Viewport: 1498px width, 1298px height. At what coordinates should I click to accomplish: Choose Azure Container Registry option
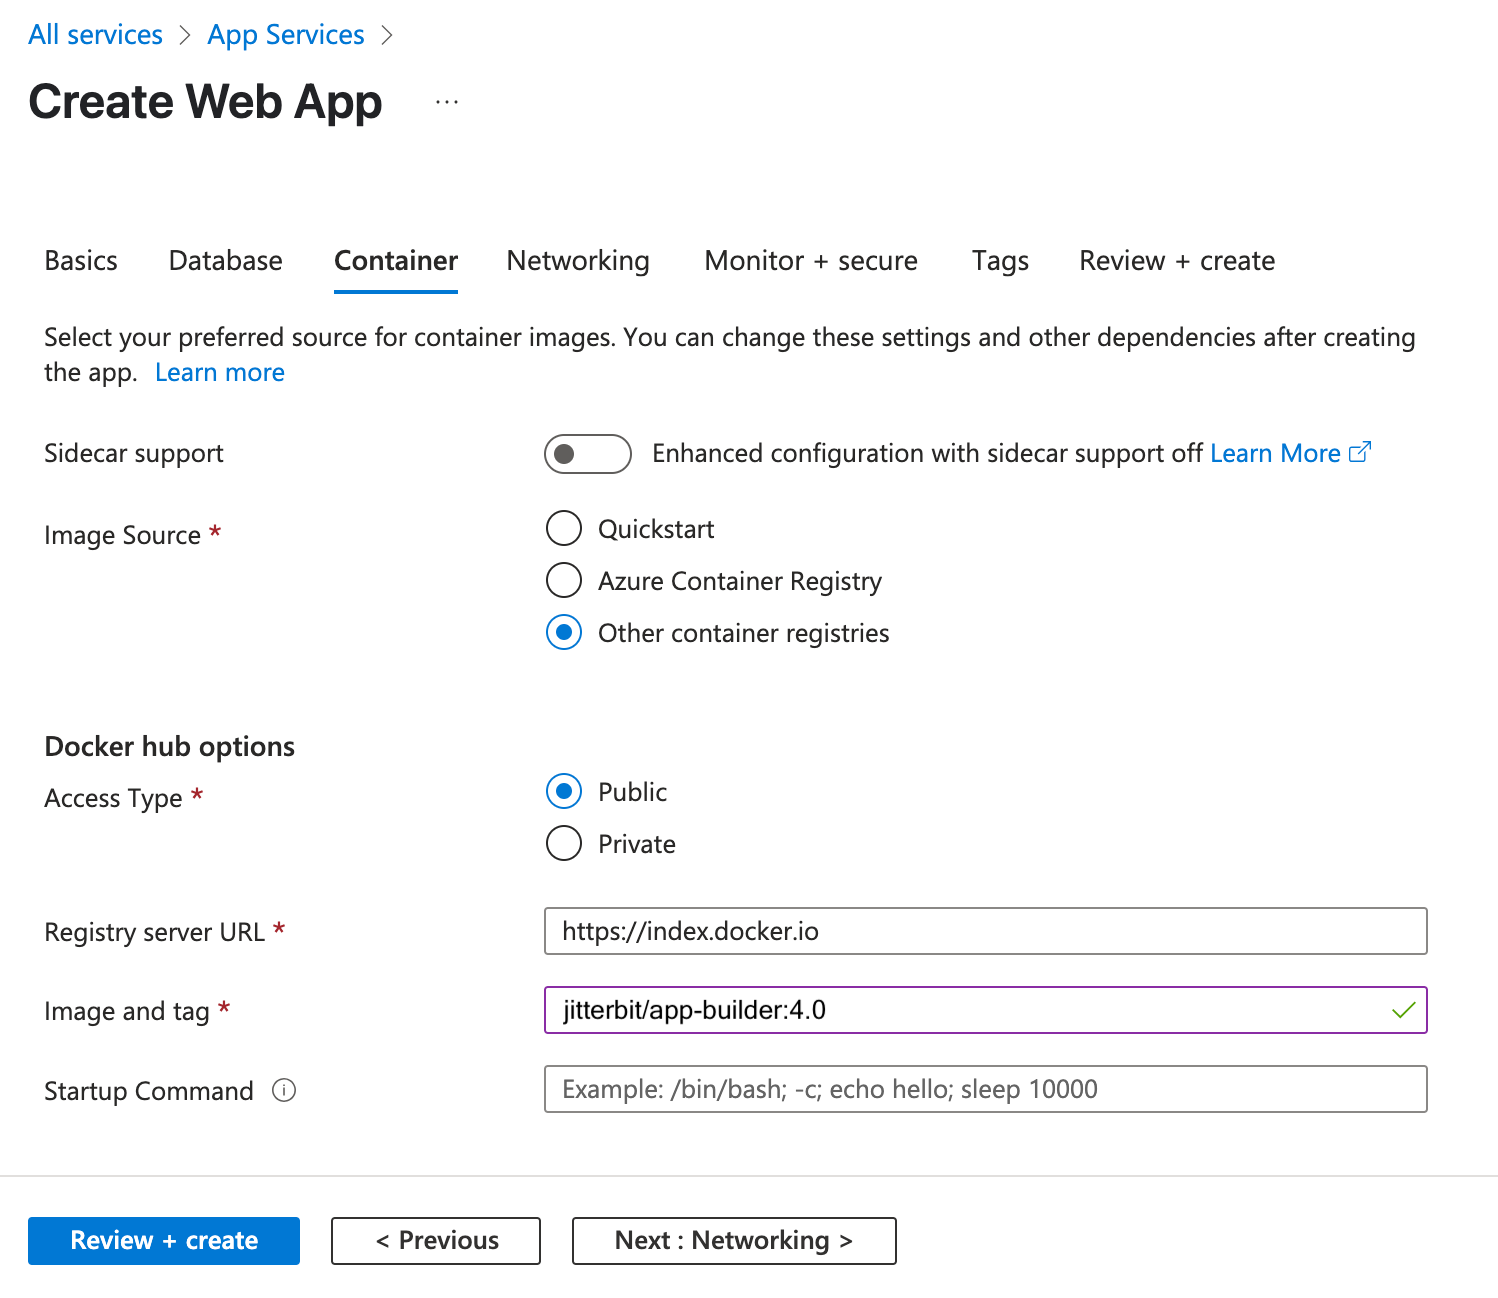[x=564, y=580]
